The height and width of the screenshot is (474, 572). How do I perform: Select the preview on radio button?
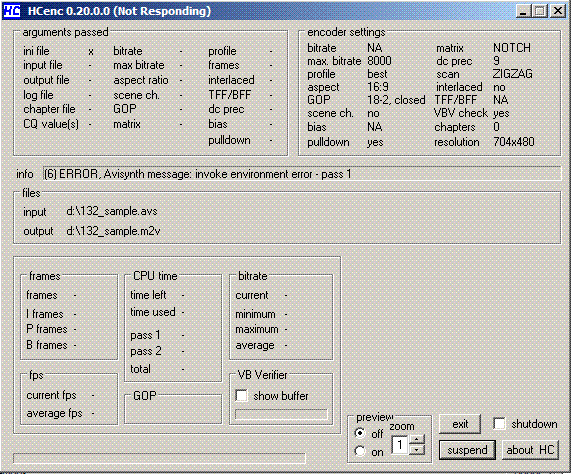[360, 451]
